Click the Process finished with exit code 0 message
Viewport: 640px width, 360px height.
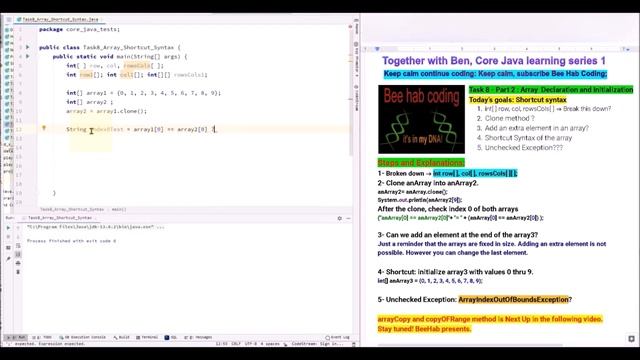71,241
